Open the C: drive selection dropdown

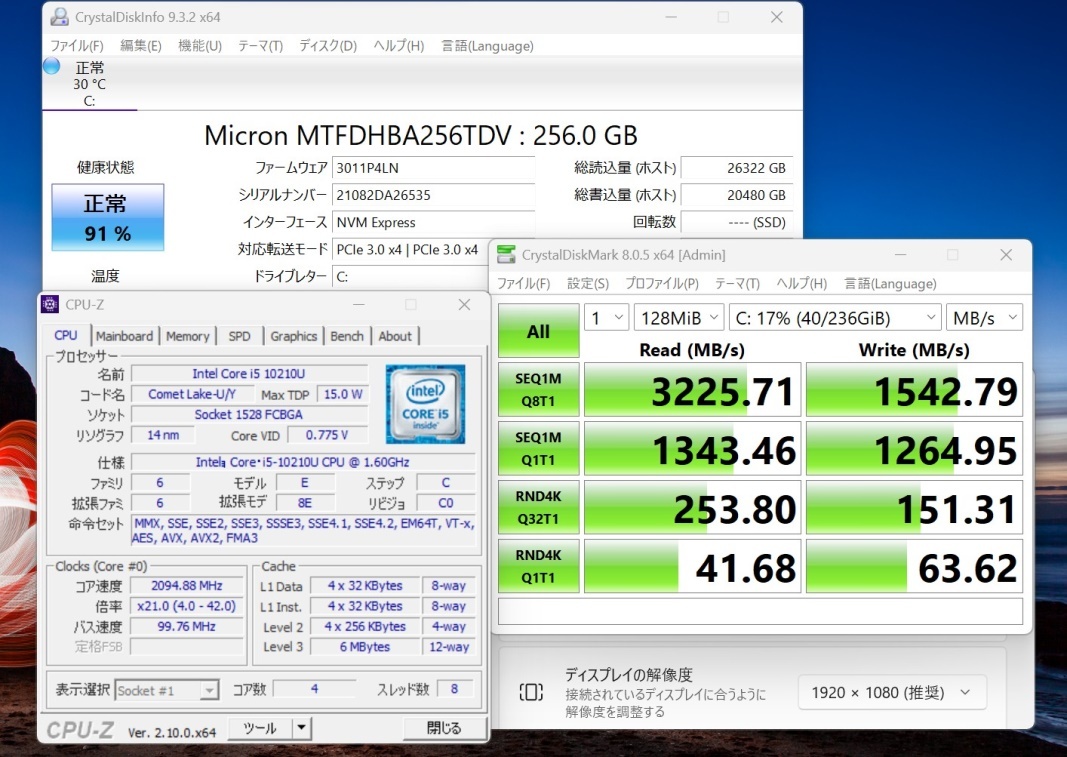coord(835,318)
